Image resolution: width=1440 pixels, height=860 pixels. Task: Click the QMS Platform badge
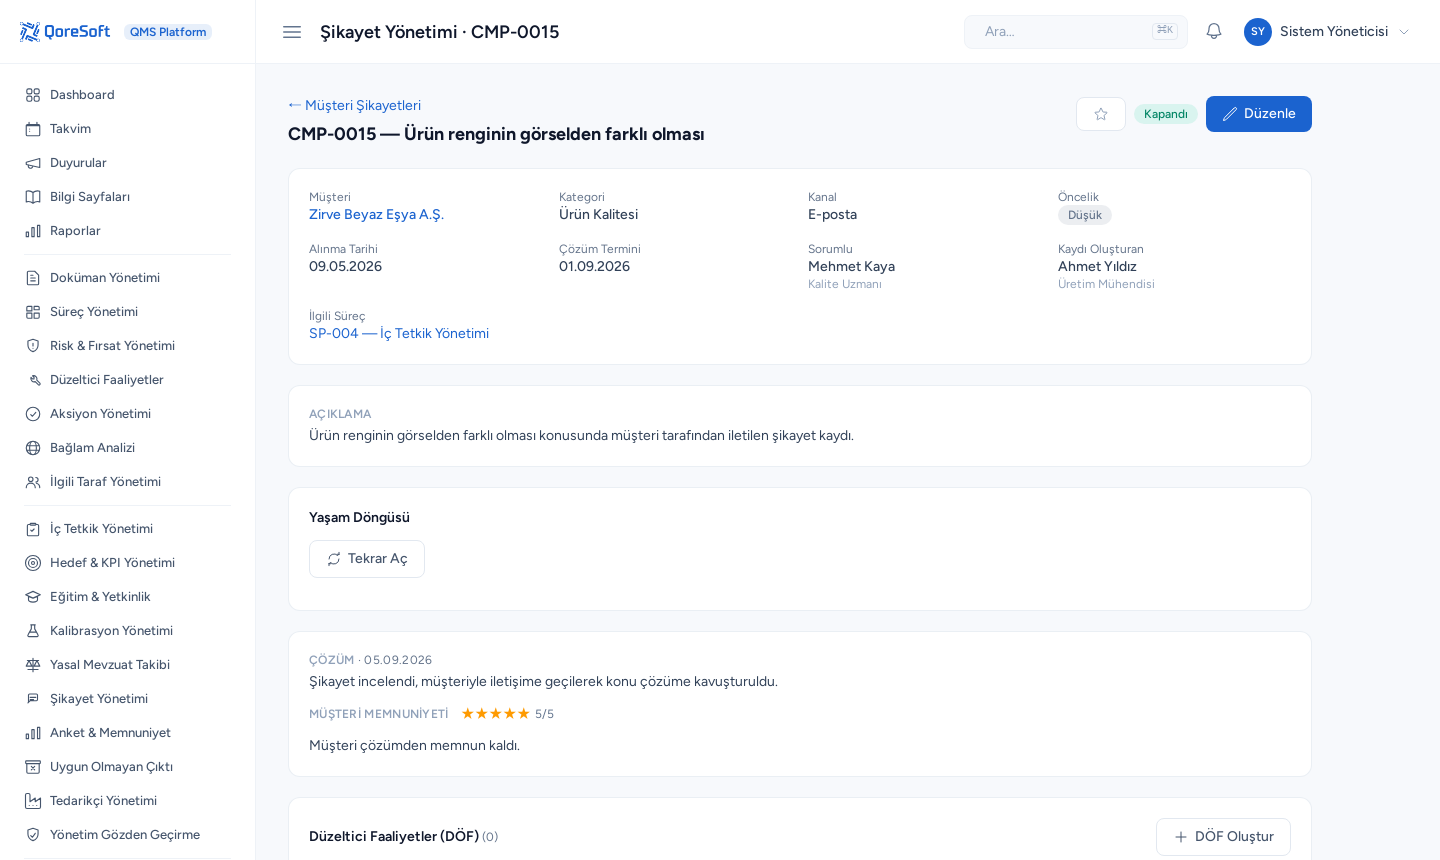[168, 32]
